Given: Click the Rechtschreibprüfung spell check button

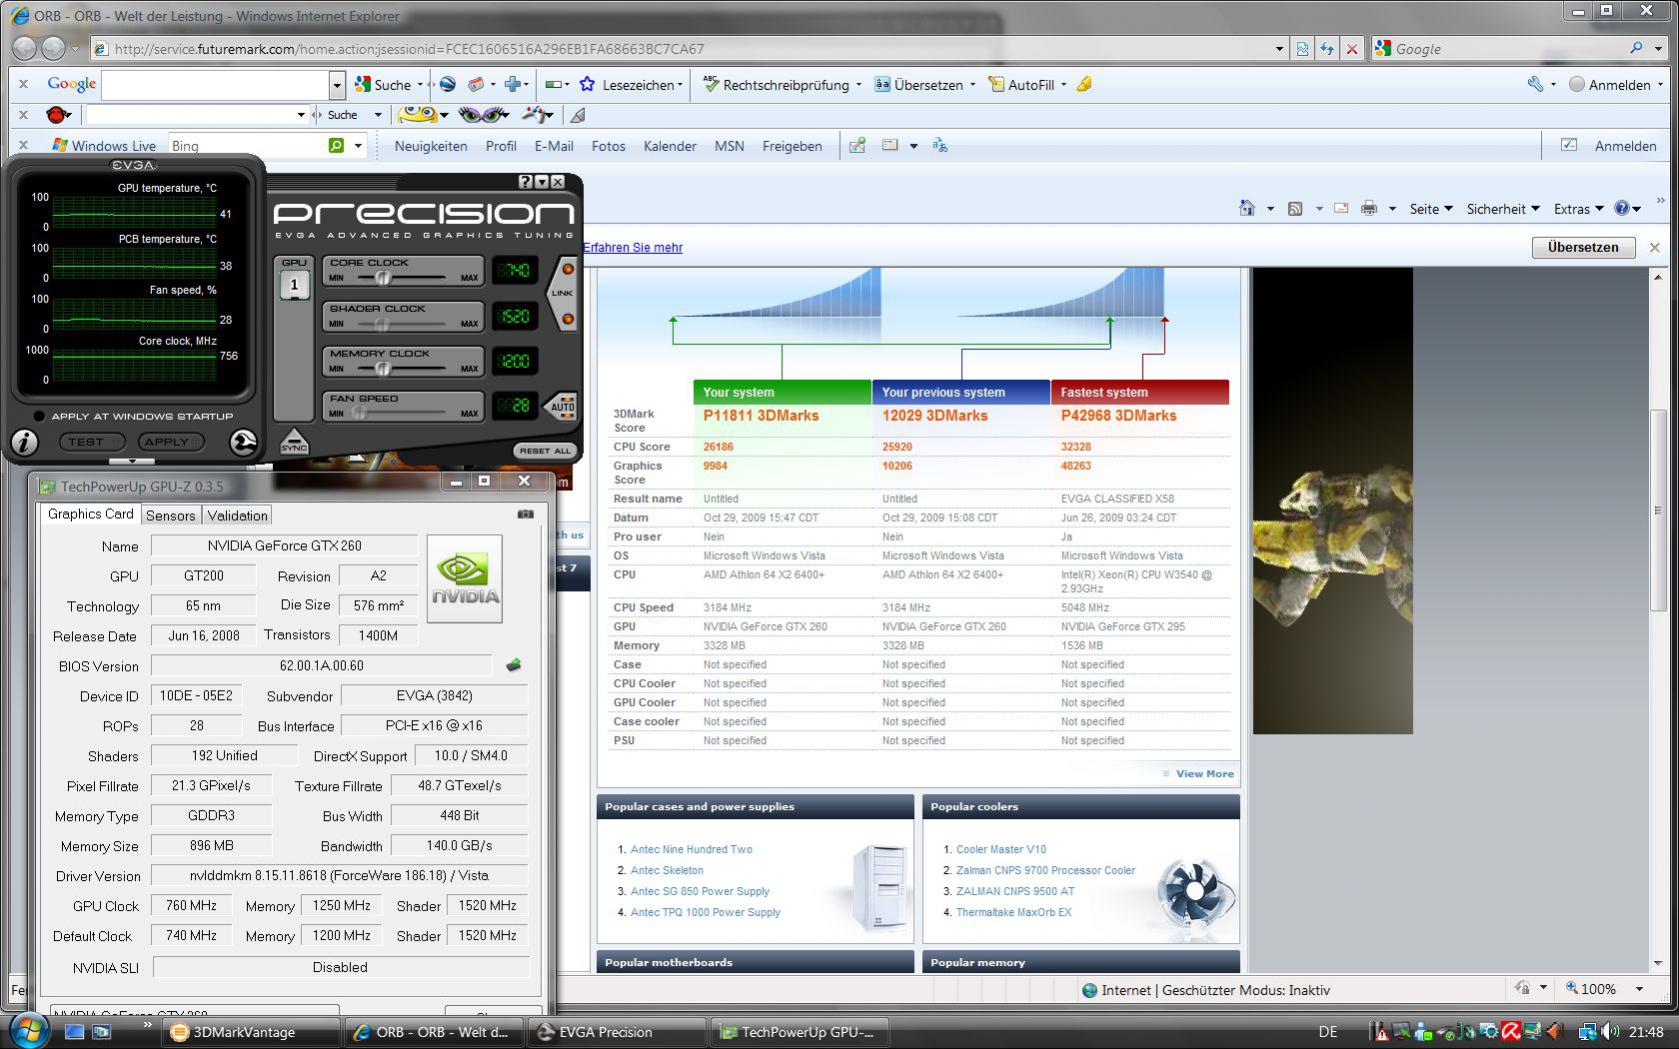Looking at the screenshot, I should [776, 84].
